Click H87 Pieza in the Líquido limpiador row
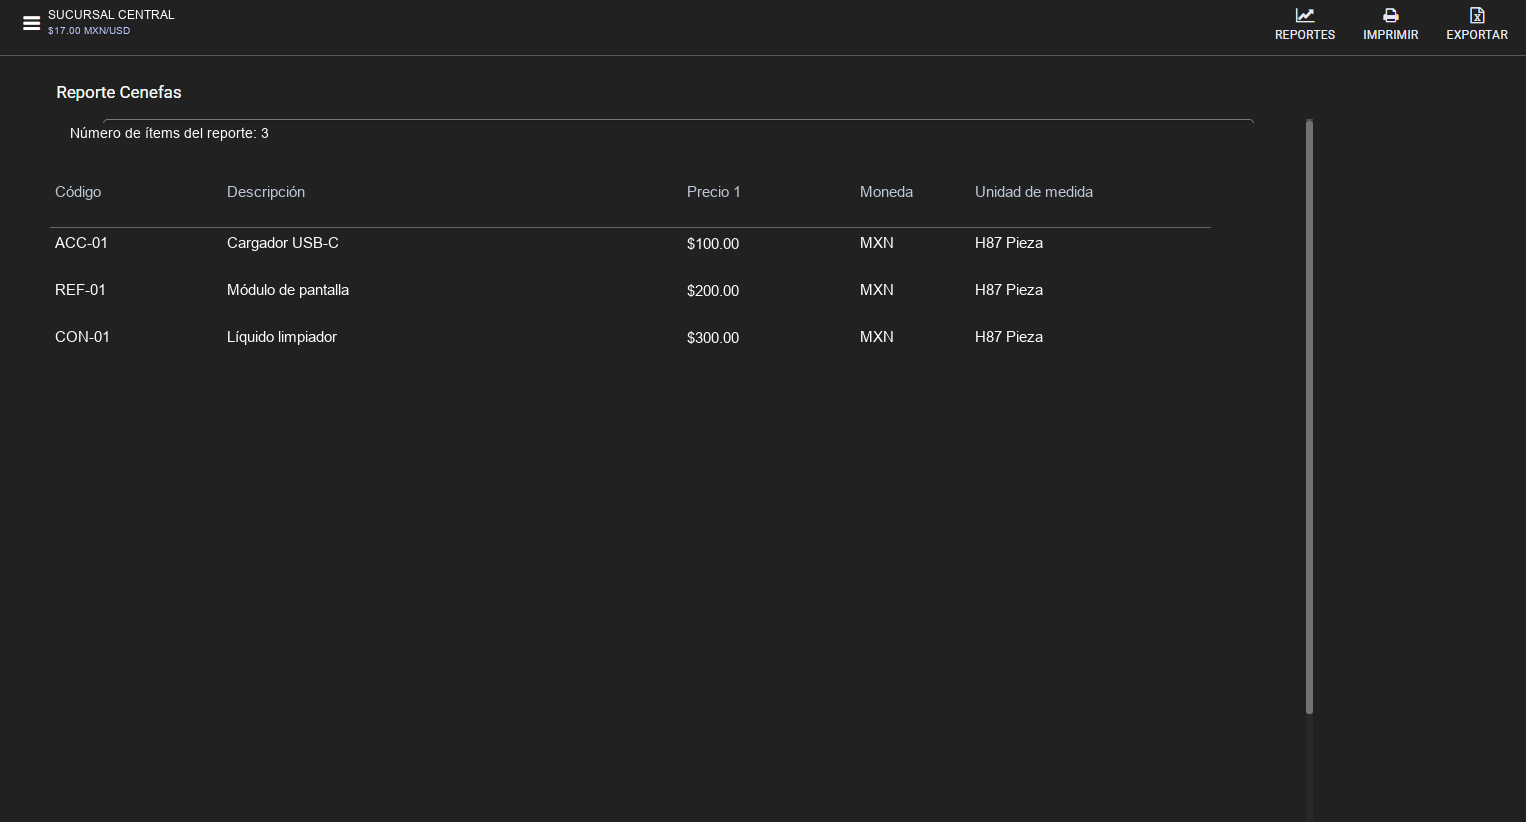This screenshot has height=822, width=1526. [x=1009, y=337]
